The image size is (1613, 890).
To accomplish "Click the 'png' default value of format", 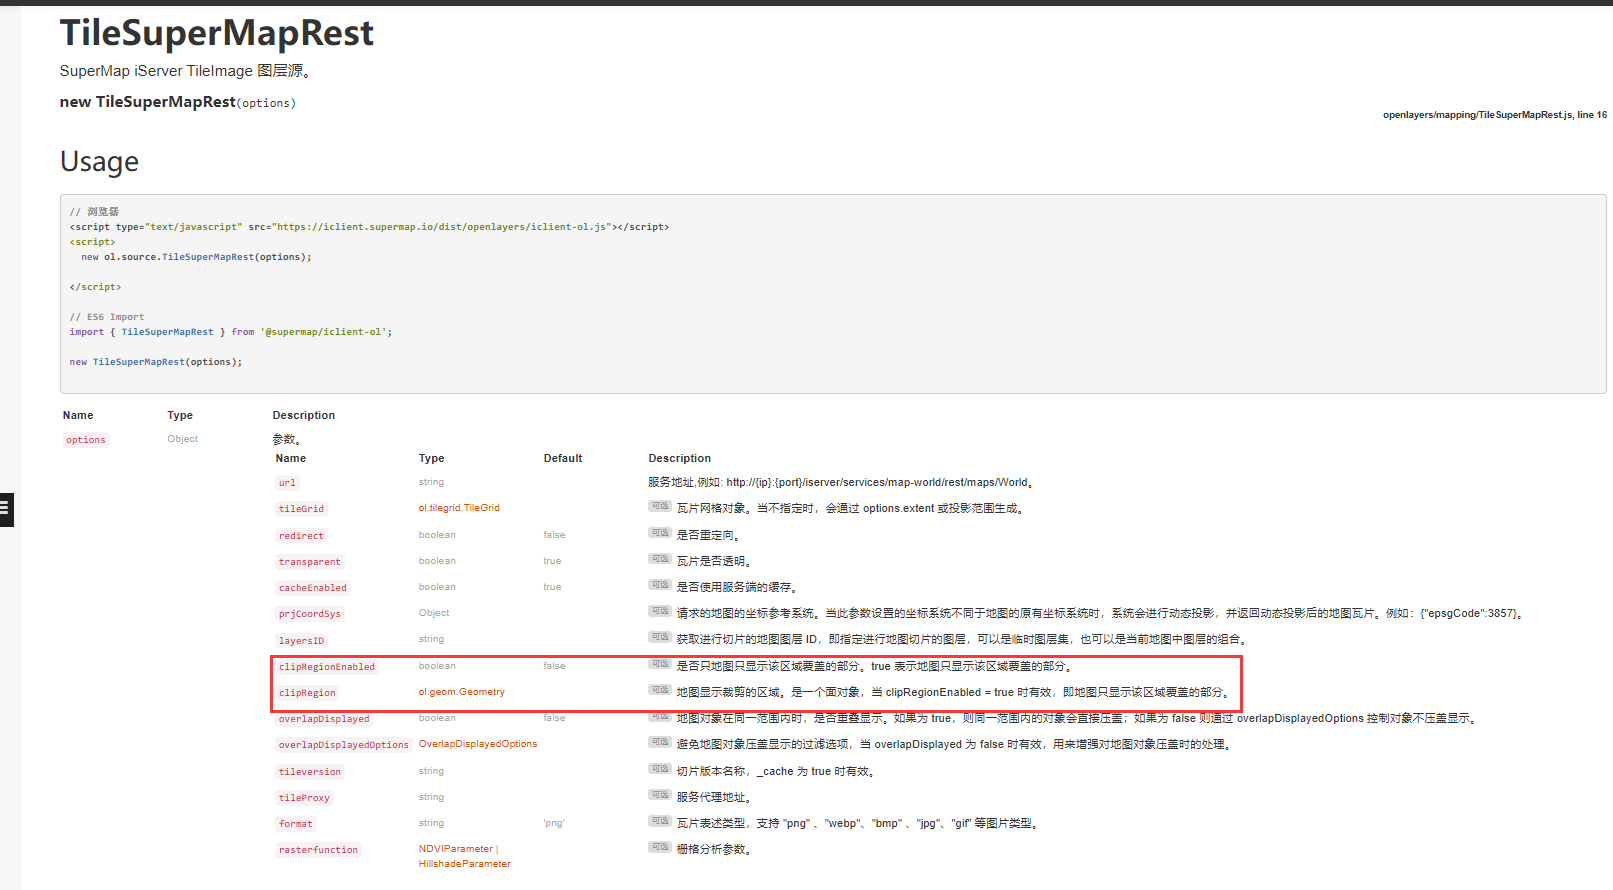I will point(554,823).
